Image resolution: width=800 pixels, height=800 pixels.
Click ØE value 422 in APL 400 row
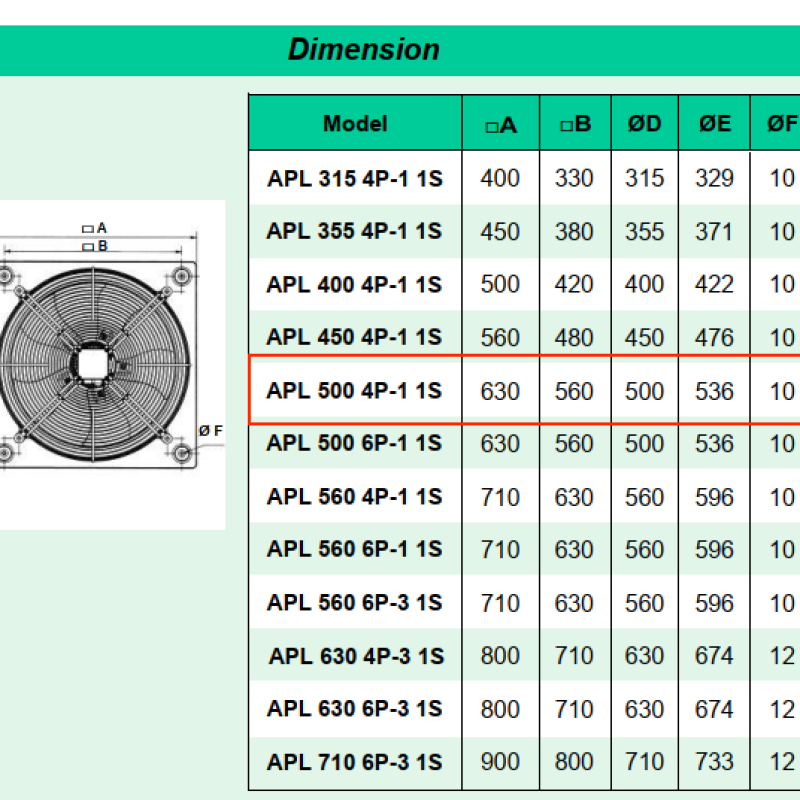point(714,285)
